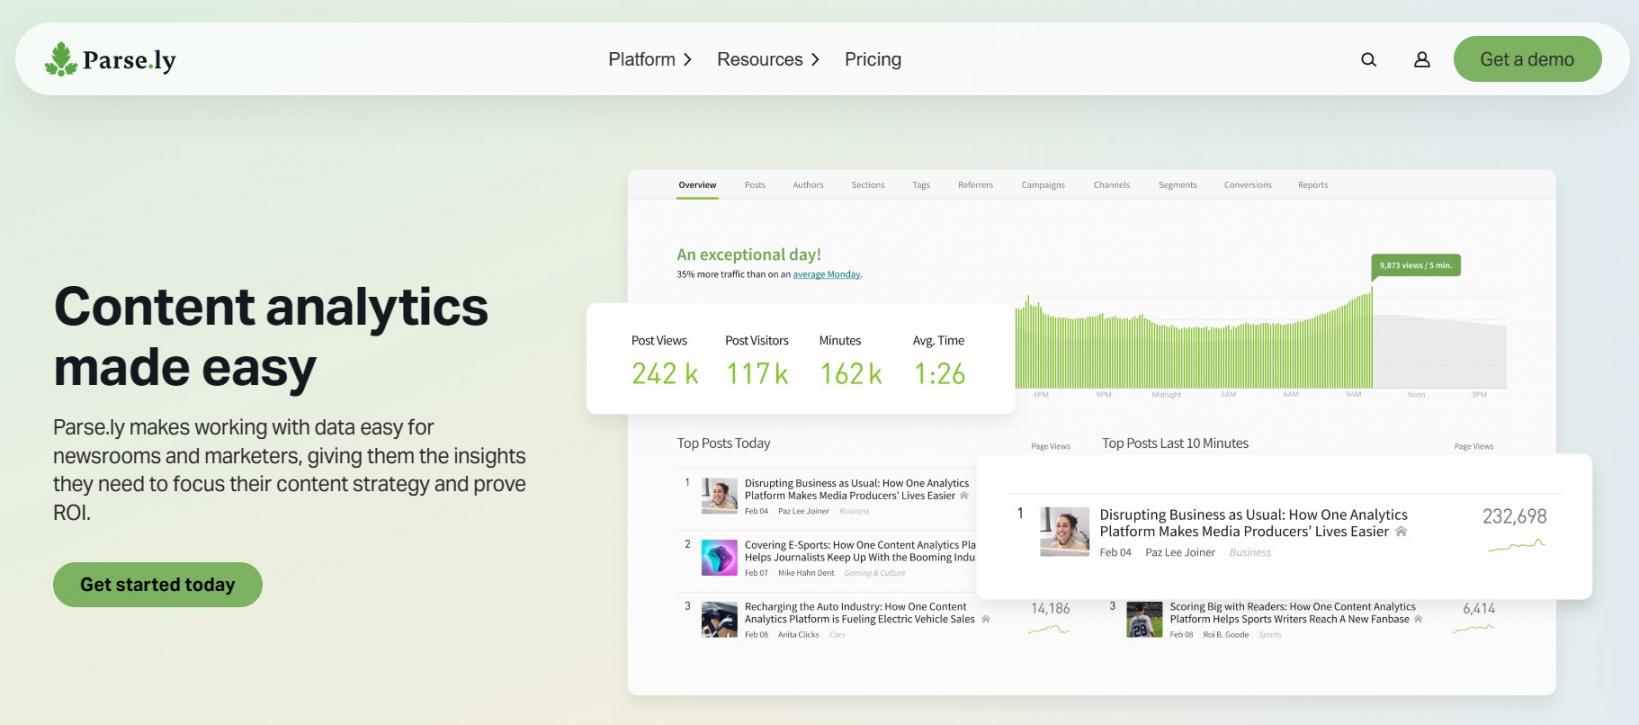Click the "Noon" chart axis label
The height and width of the screenshot is (725, 1639).
[x=1416, y=395]
